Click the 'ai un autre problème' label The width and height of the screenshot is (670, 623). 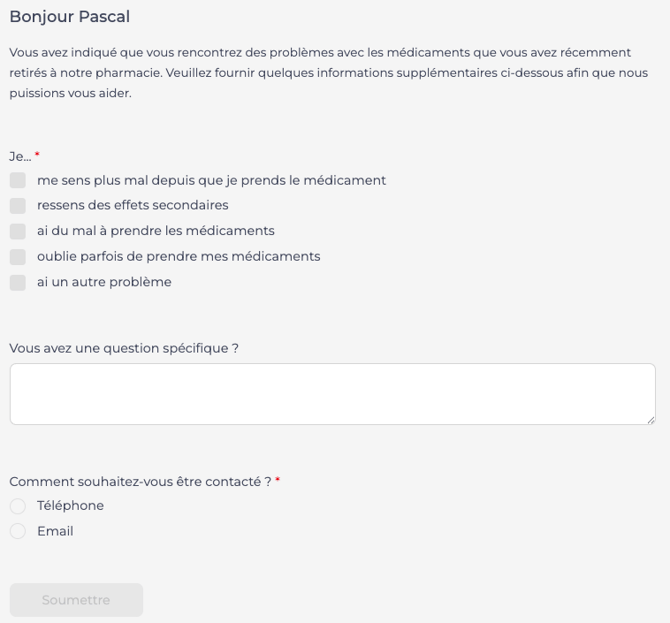[x=104, y=283]
